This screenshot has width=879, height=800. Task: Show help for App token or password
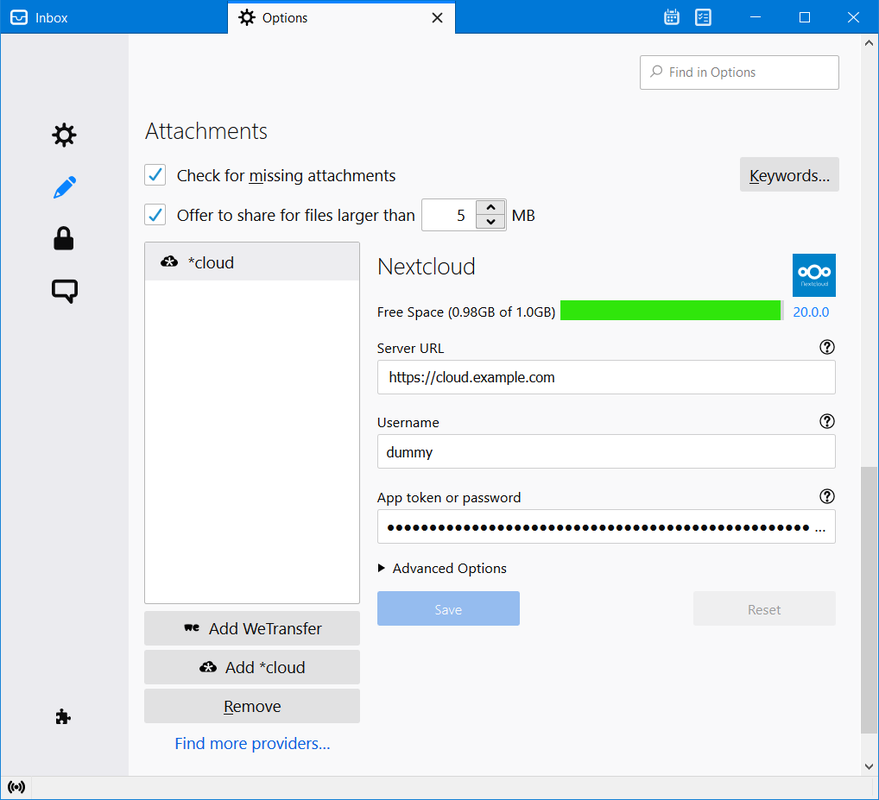pos(827,496)
